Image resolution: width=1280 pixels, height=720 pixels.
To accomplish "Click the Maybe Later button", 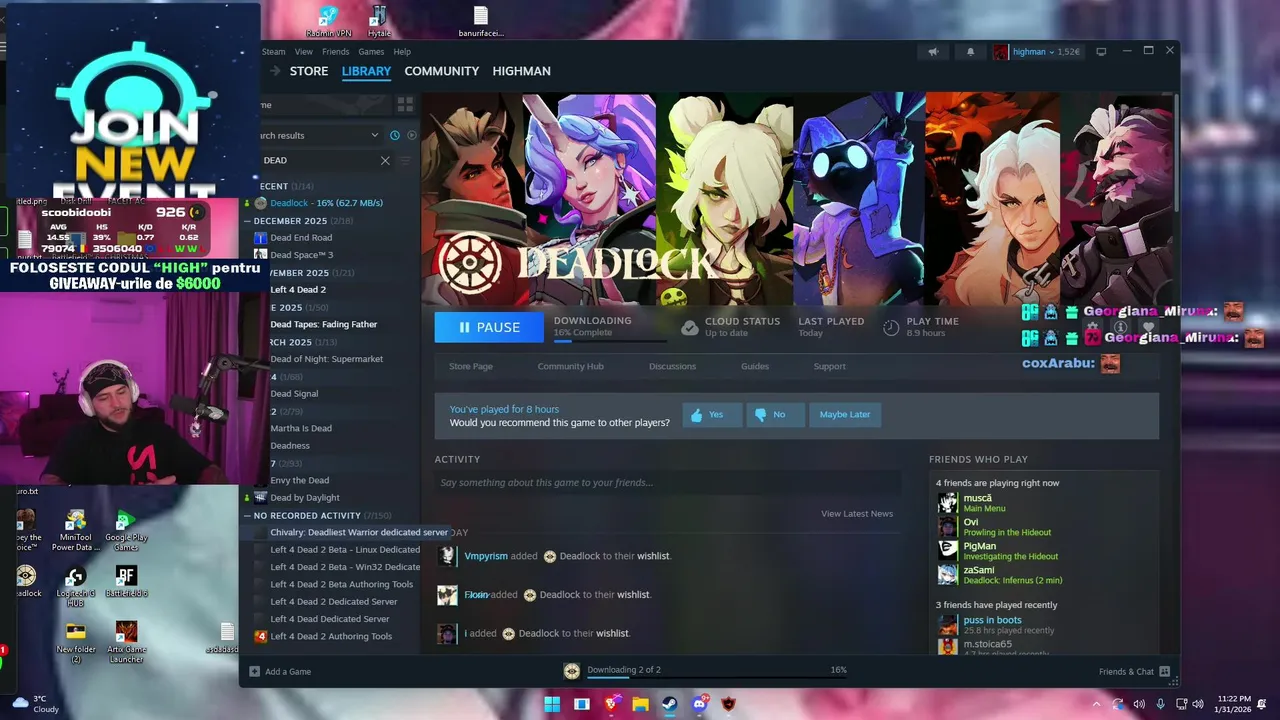I will coord(845,415).
